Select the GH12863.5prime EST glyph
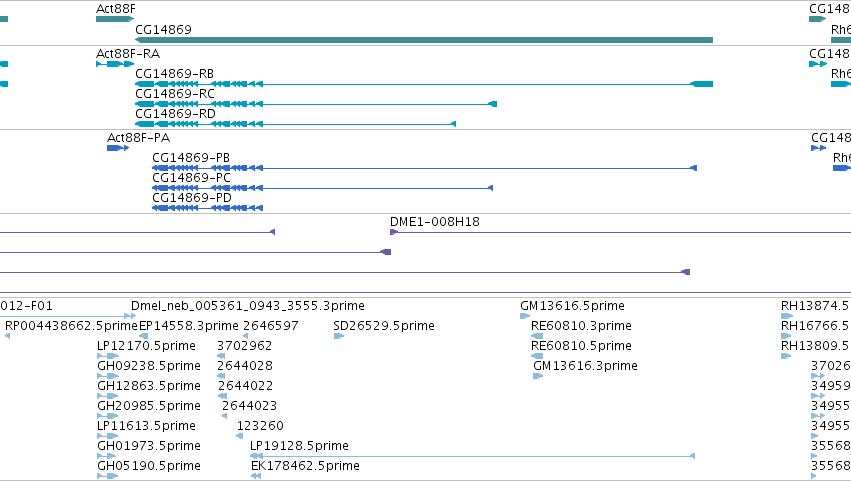 point(107,396)
